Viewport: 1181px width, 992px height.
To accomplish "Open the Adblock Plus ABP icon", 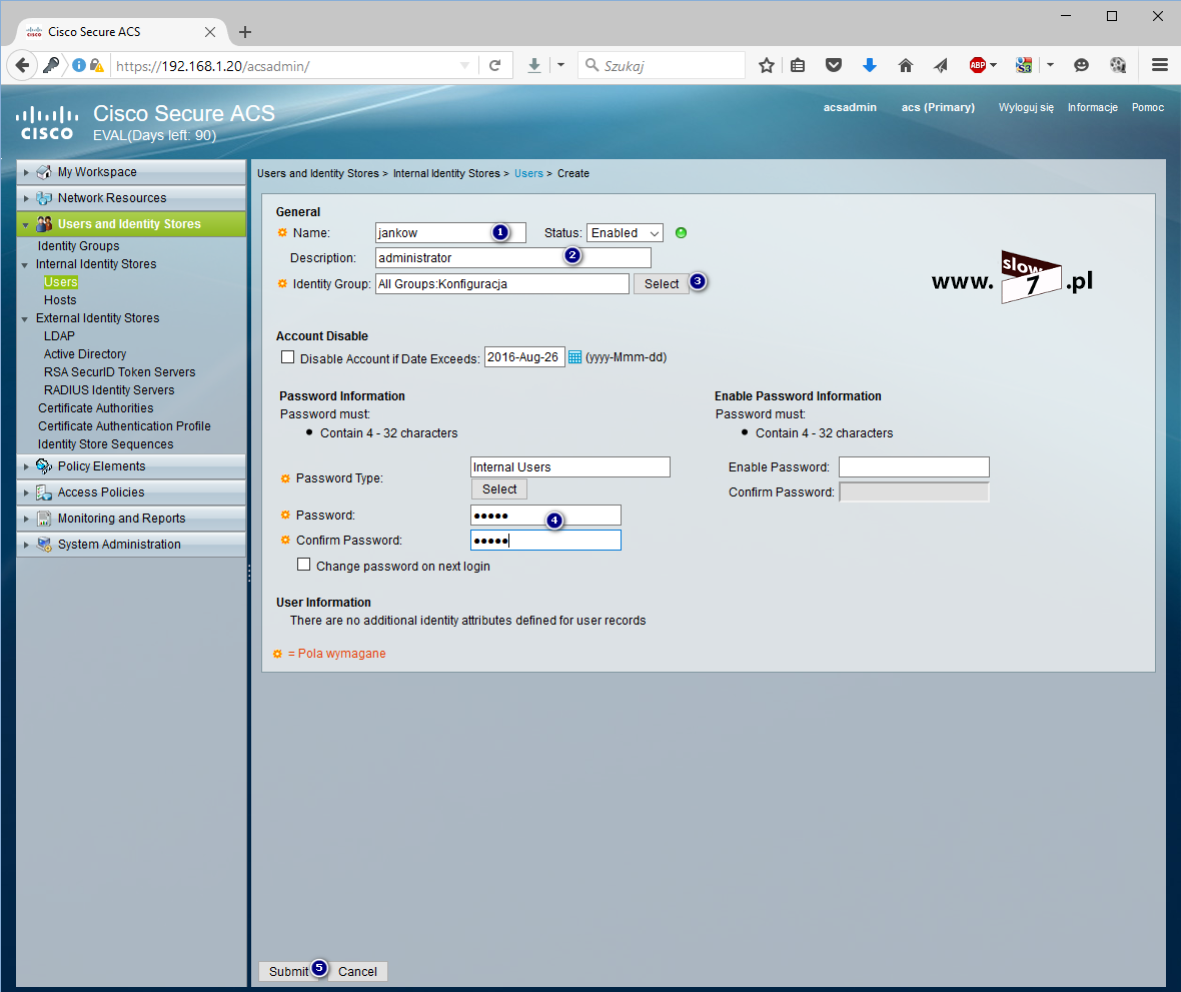I will click(978, 66).
